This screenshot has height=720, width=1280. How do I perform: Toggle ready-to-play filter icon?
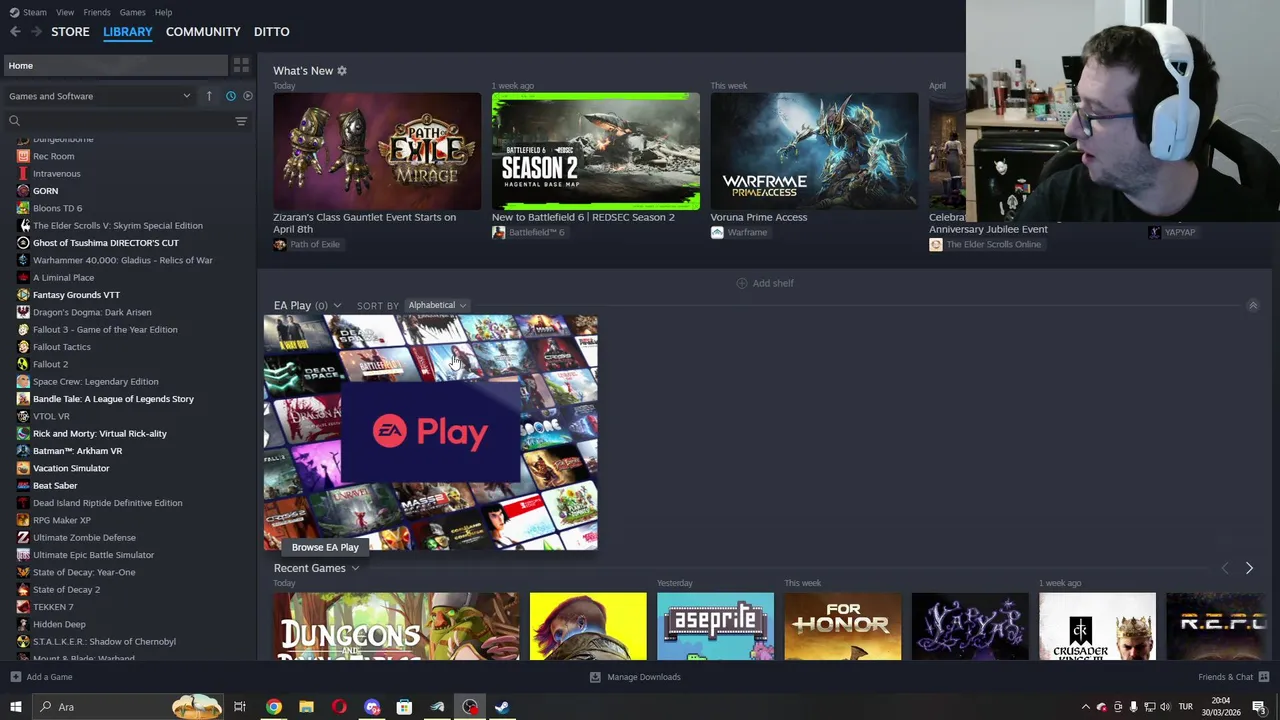248,96
